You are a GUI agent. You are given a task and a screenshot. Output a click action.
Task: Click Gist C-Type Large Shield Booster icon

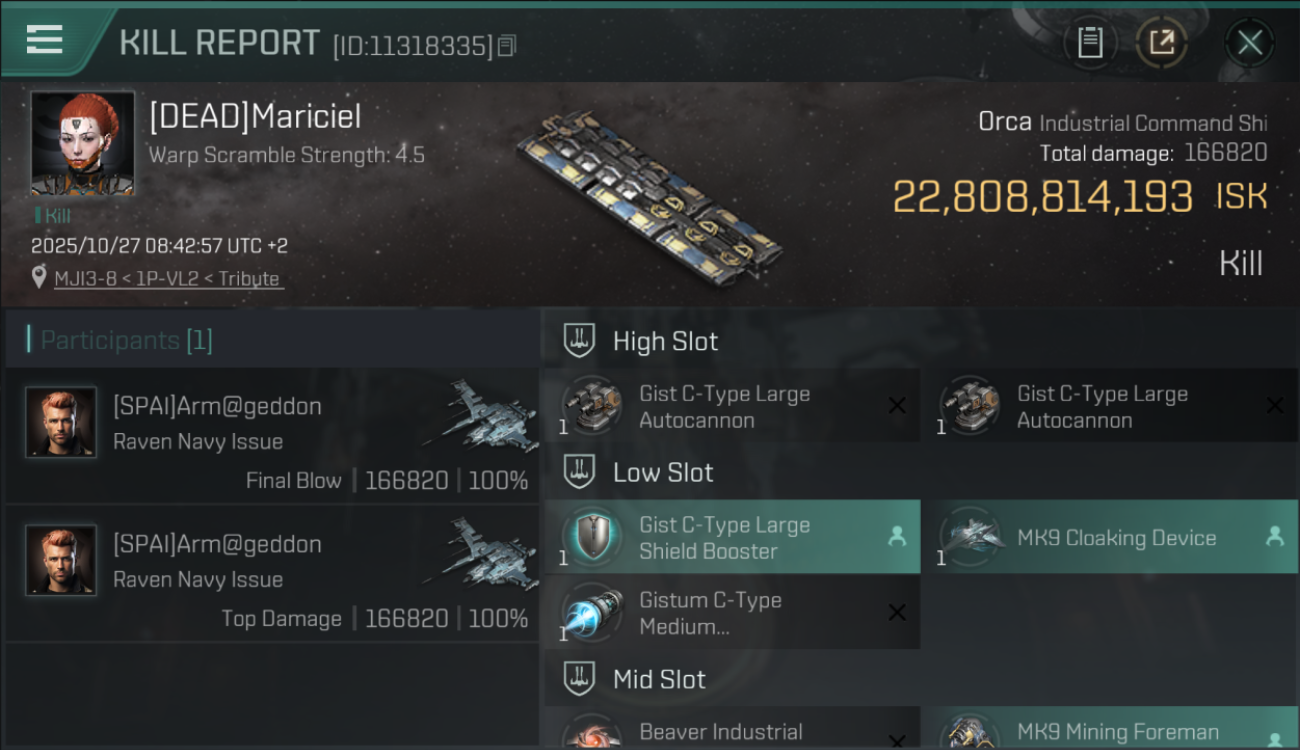click(591, 537)
